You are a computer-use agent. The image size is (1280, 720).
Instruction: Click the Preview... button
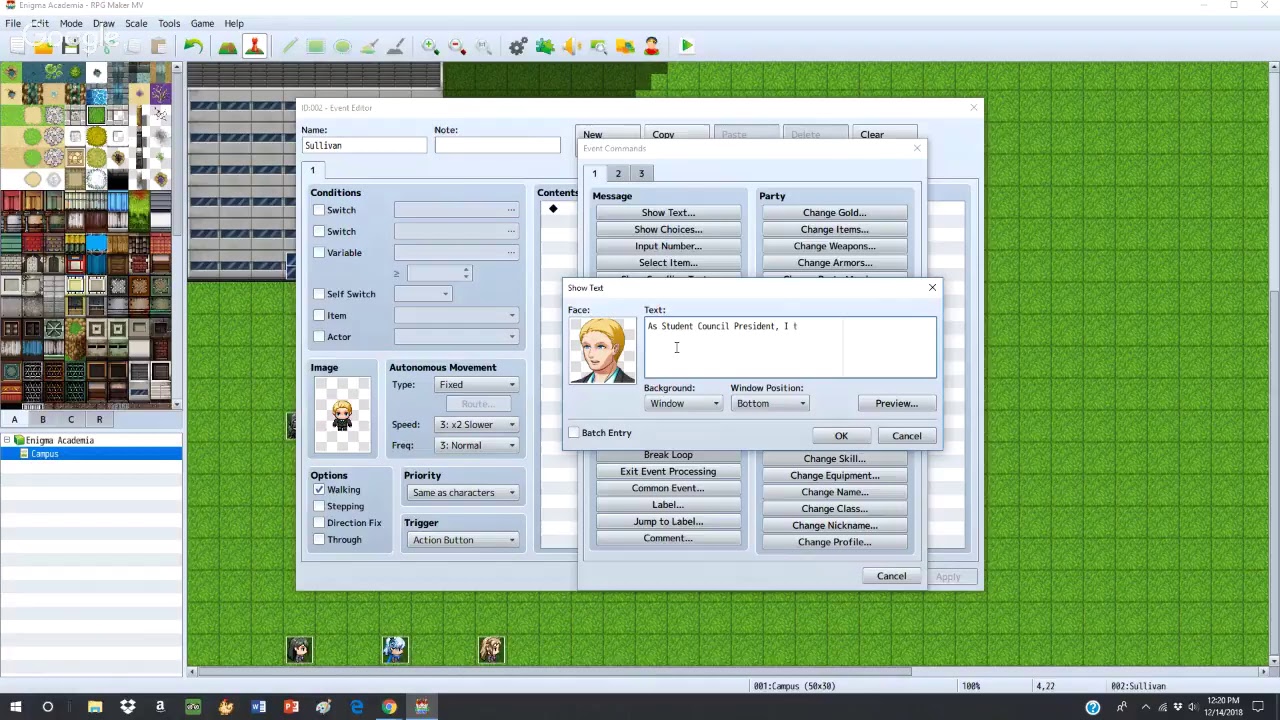[897, 404]
